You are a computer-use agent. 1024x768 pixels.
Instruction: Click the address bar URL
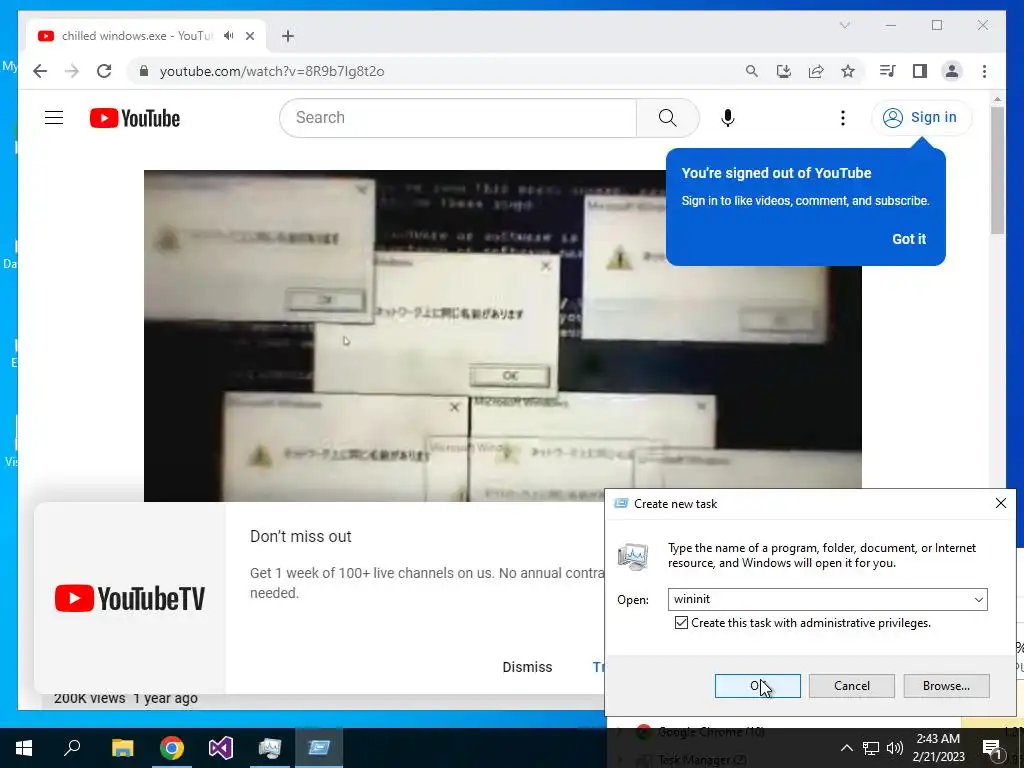click(x=272, y=71)
